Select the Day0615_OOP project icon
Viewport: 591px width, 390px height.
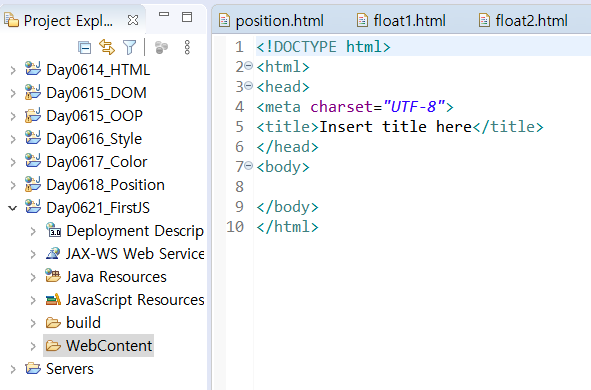click(33, 115)
